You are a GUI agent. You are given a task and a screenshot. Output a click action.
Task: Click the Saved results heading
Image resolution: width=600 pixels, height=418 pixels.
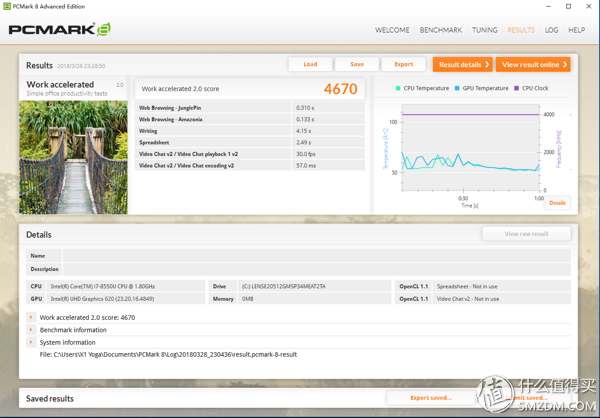(x=50, y=398)
